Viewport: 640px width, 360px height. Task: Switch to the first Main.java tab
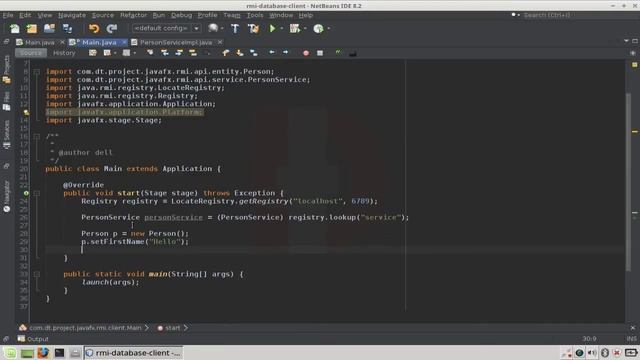(x=40, y=42)
